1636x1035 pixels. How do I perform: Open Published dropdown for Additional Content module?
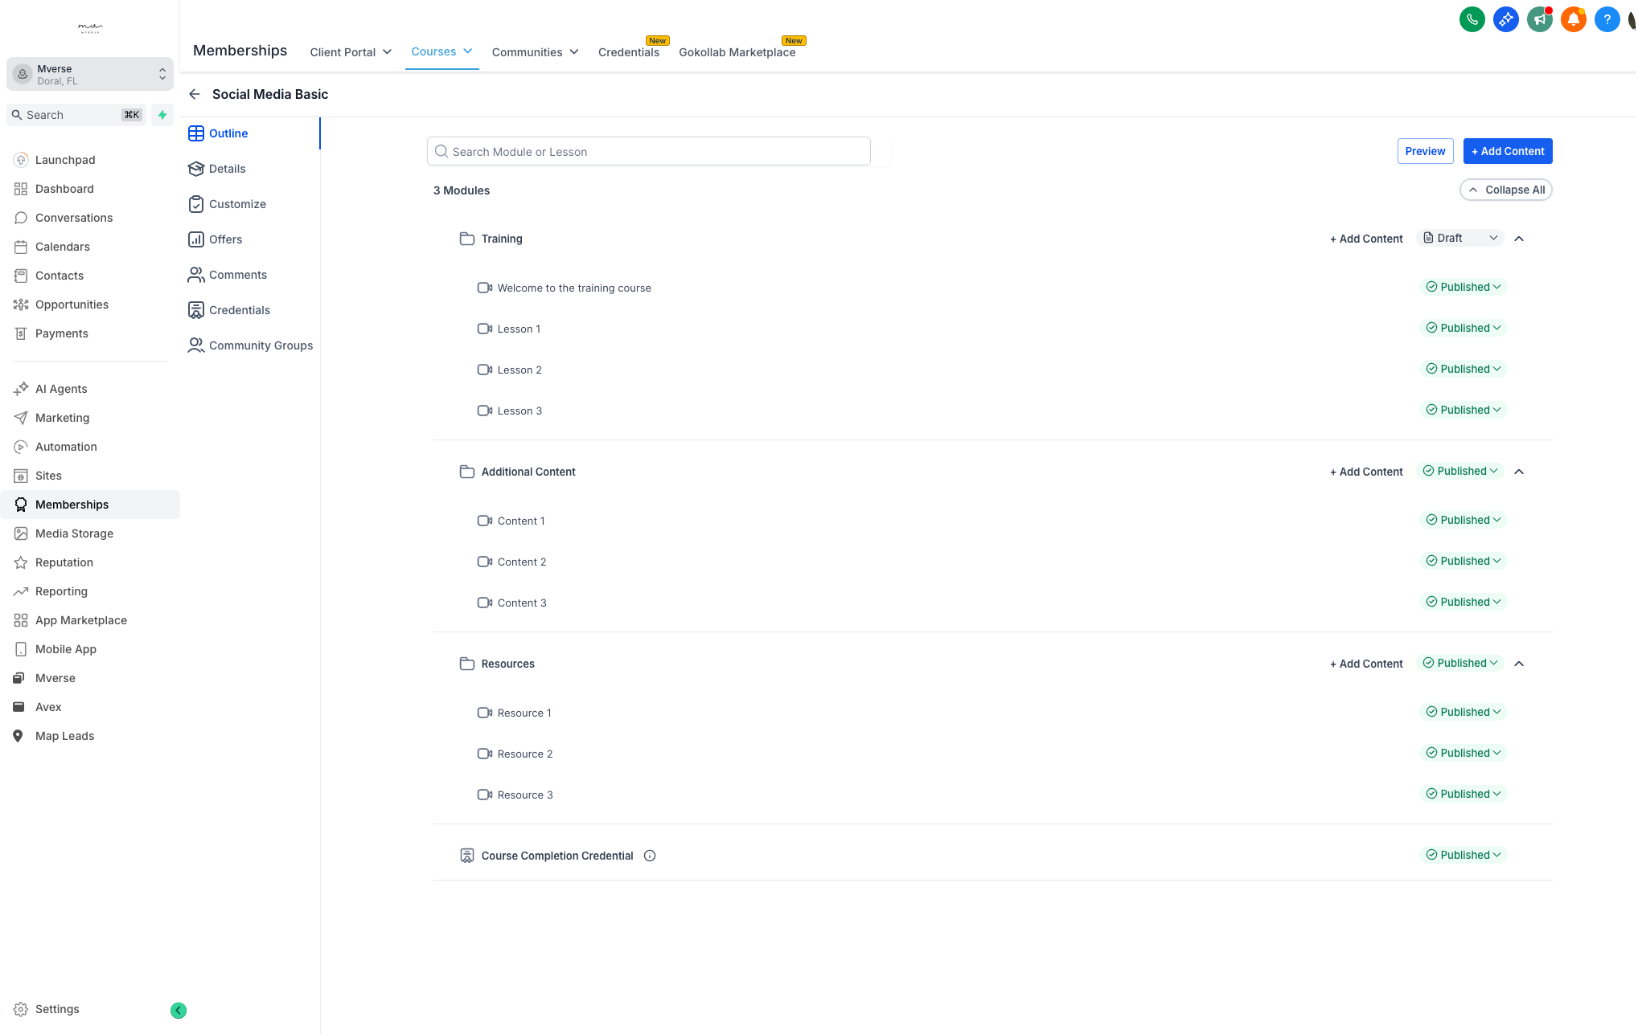[1460, 471]
